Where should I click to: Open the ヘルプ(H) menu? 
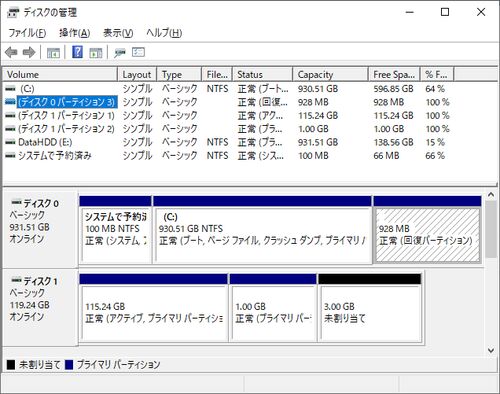(164, 33)
